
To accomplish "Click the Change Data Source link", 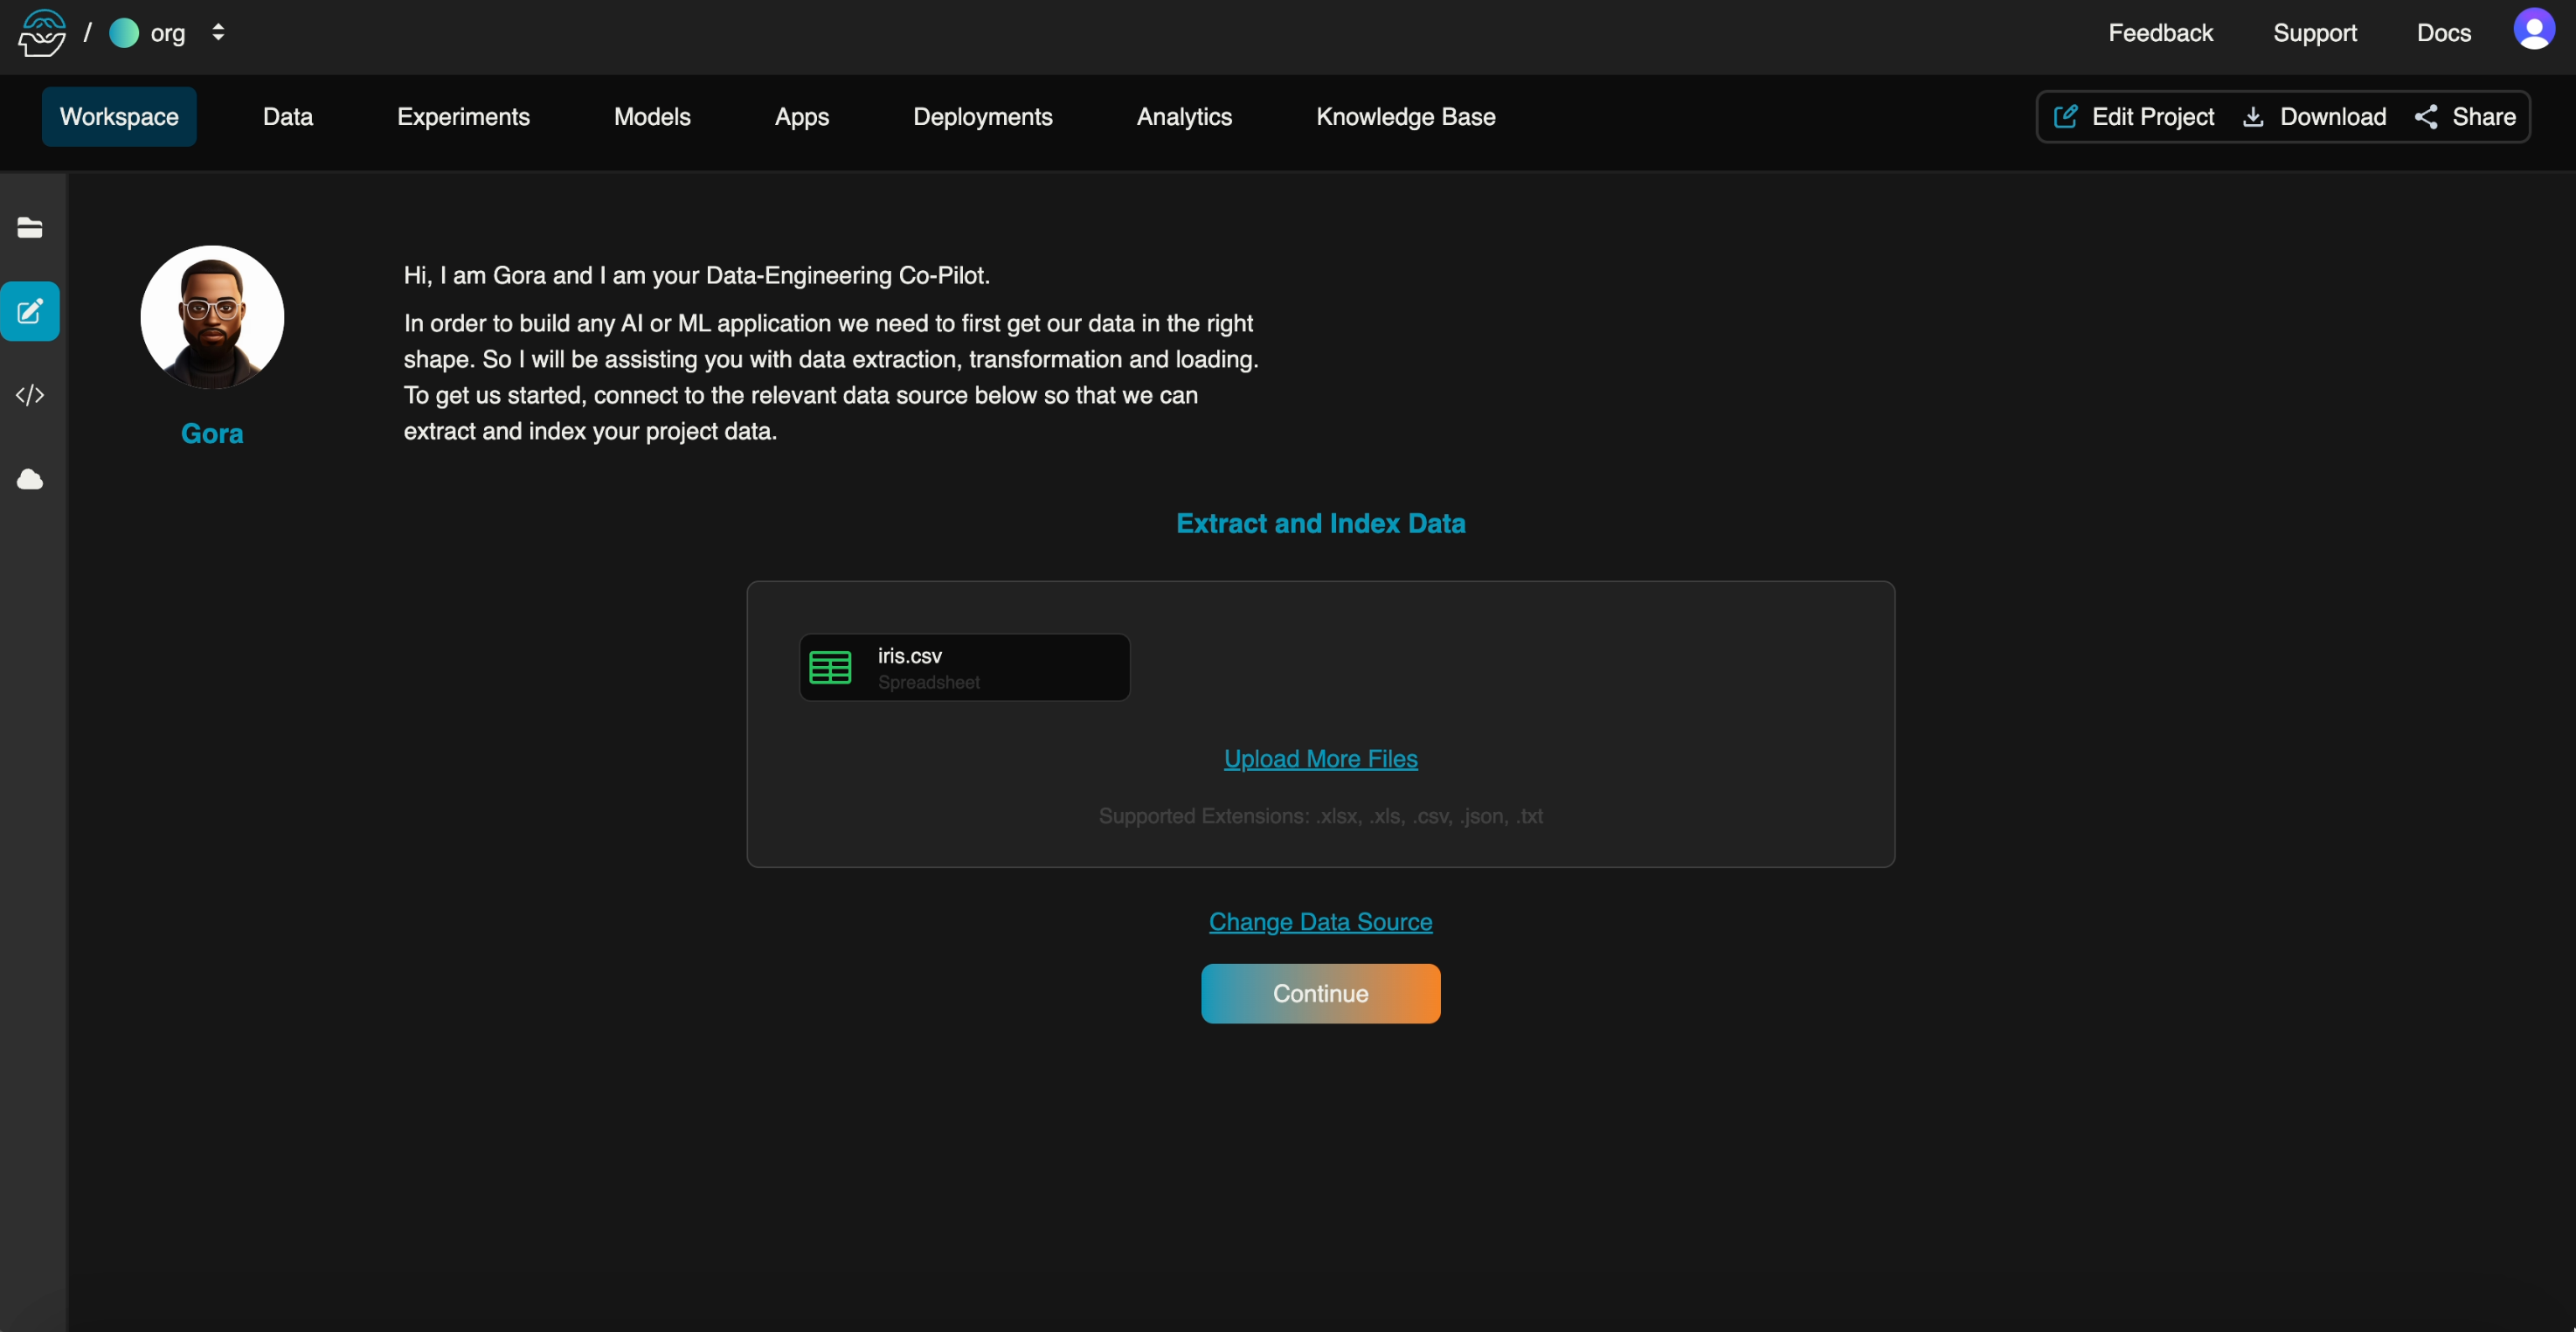I will point(1320,922).
